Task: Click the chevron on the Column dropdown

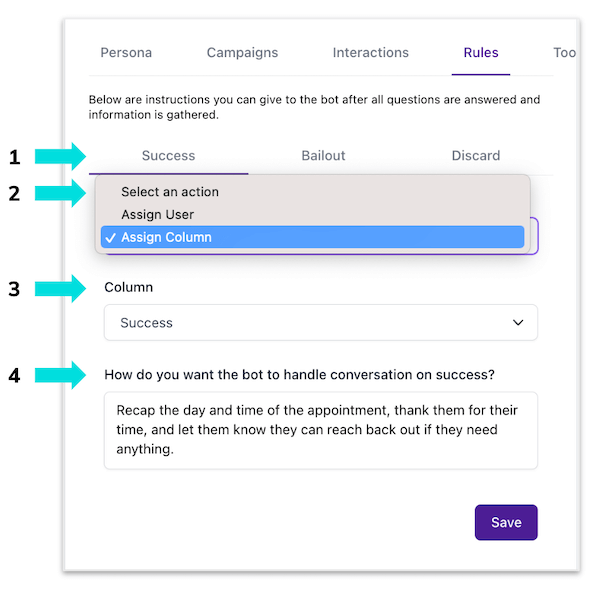Action: (518, 323)
